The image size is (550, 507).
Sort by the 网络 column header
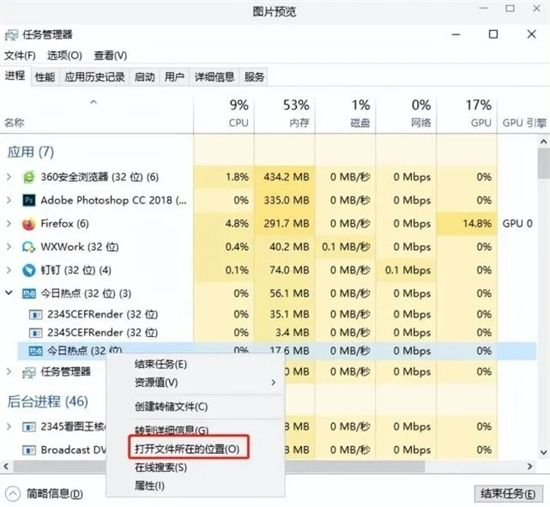[x=406, y=113]
